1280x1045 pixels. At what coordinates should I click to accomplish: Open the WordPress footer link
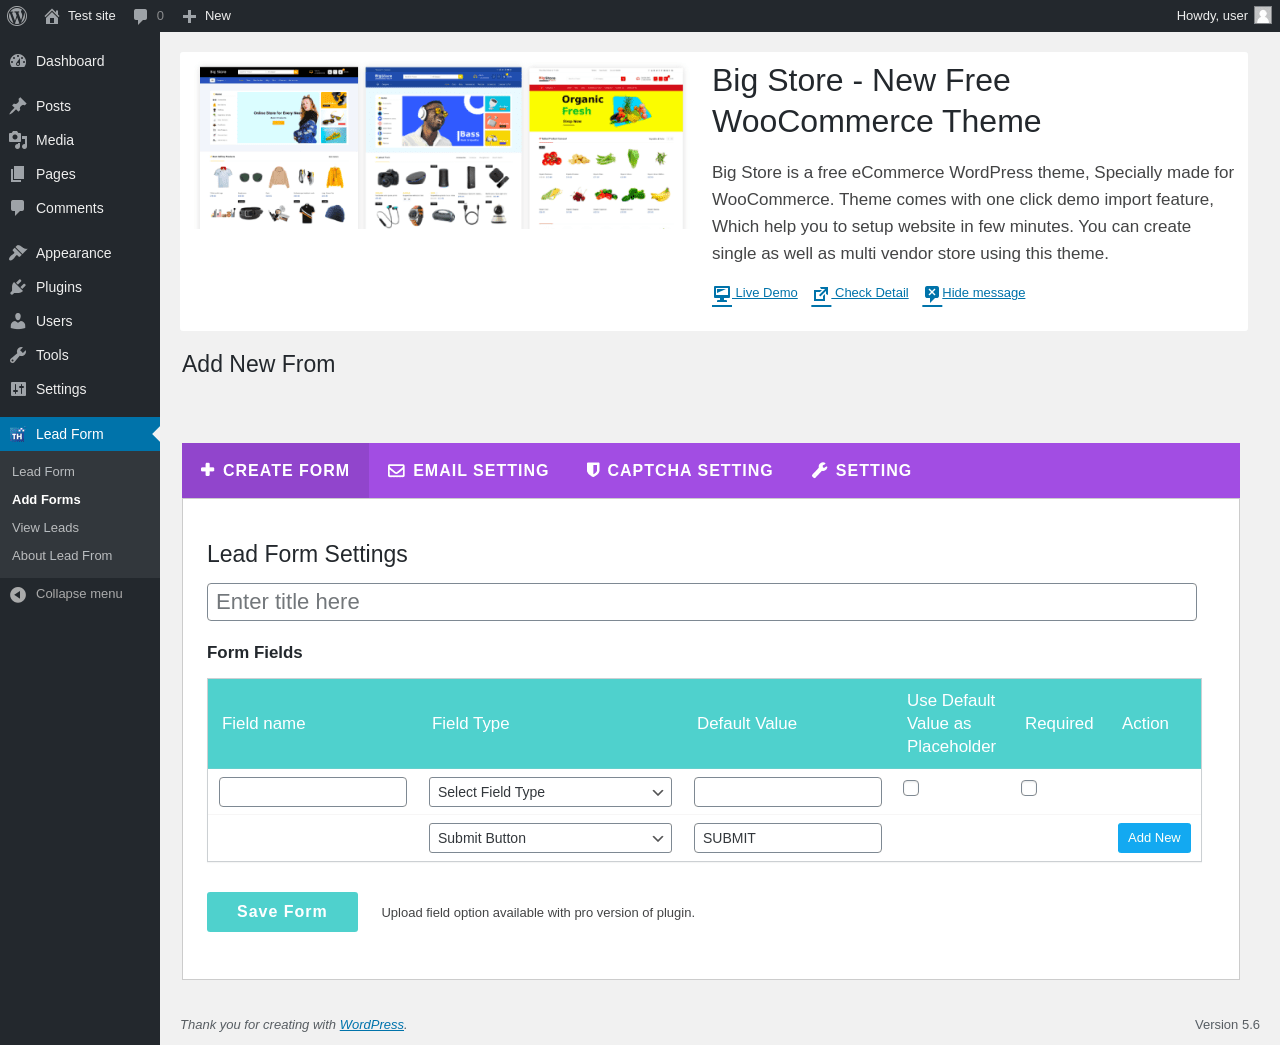point(372,1025)
